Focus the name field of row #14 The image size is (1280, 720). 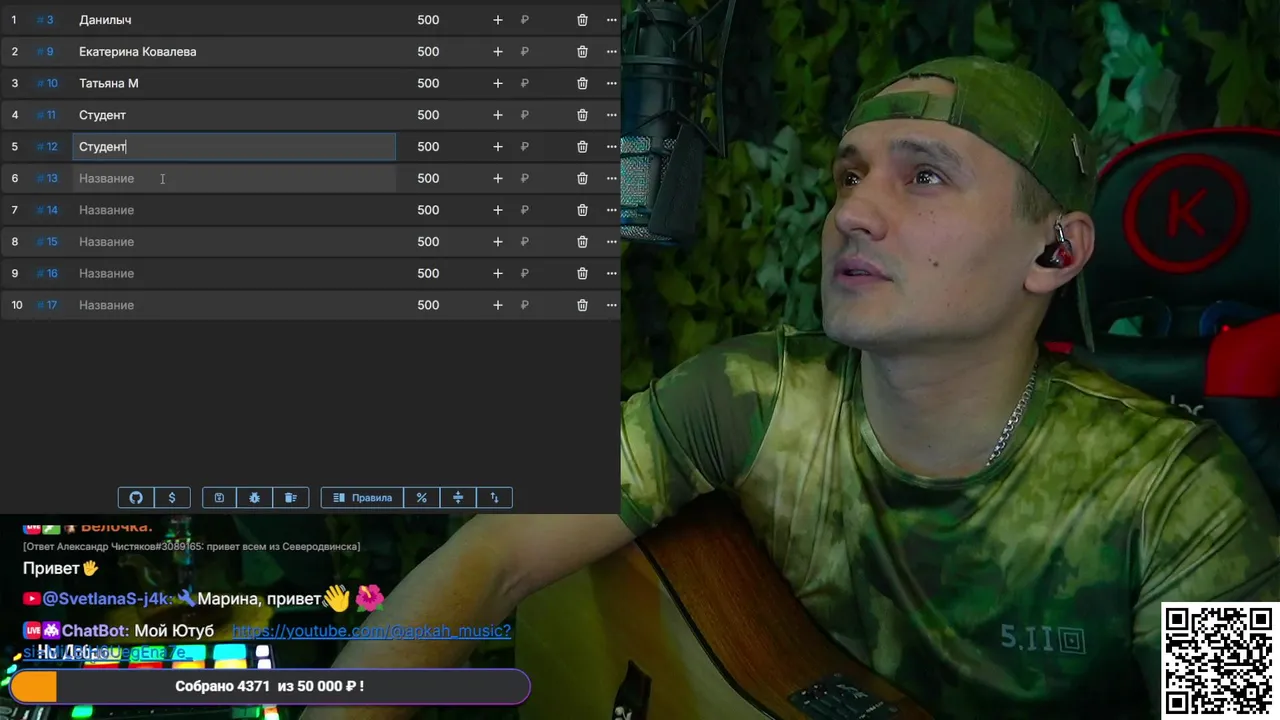coord(234,210)
